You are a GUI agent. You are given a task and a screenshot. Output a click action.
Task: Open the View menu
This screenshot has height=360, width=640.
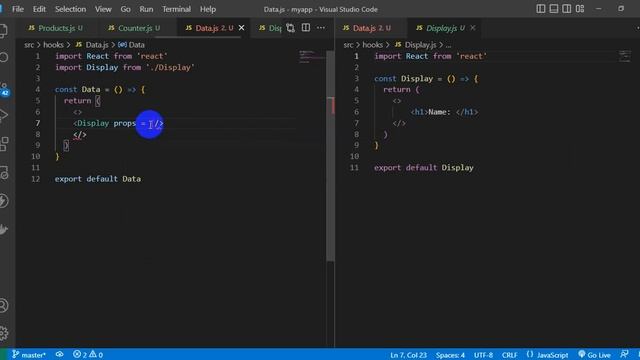(103, 9)
